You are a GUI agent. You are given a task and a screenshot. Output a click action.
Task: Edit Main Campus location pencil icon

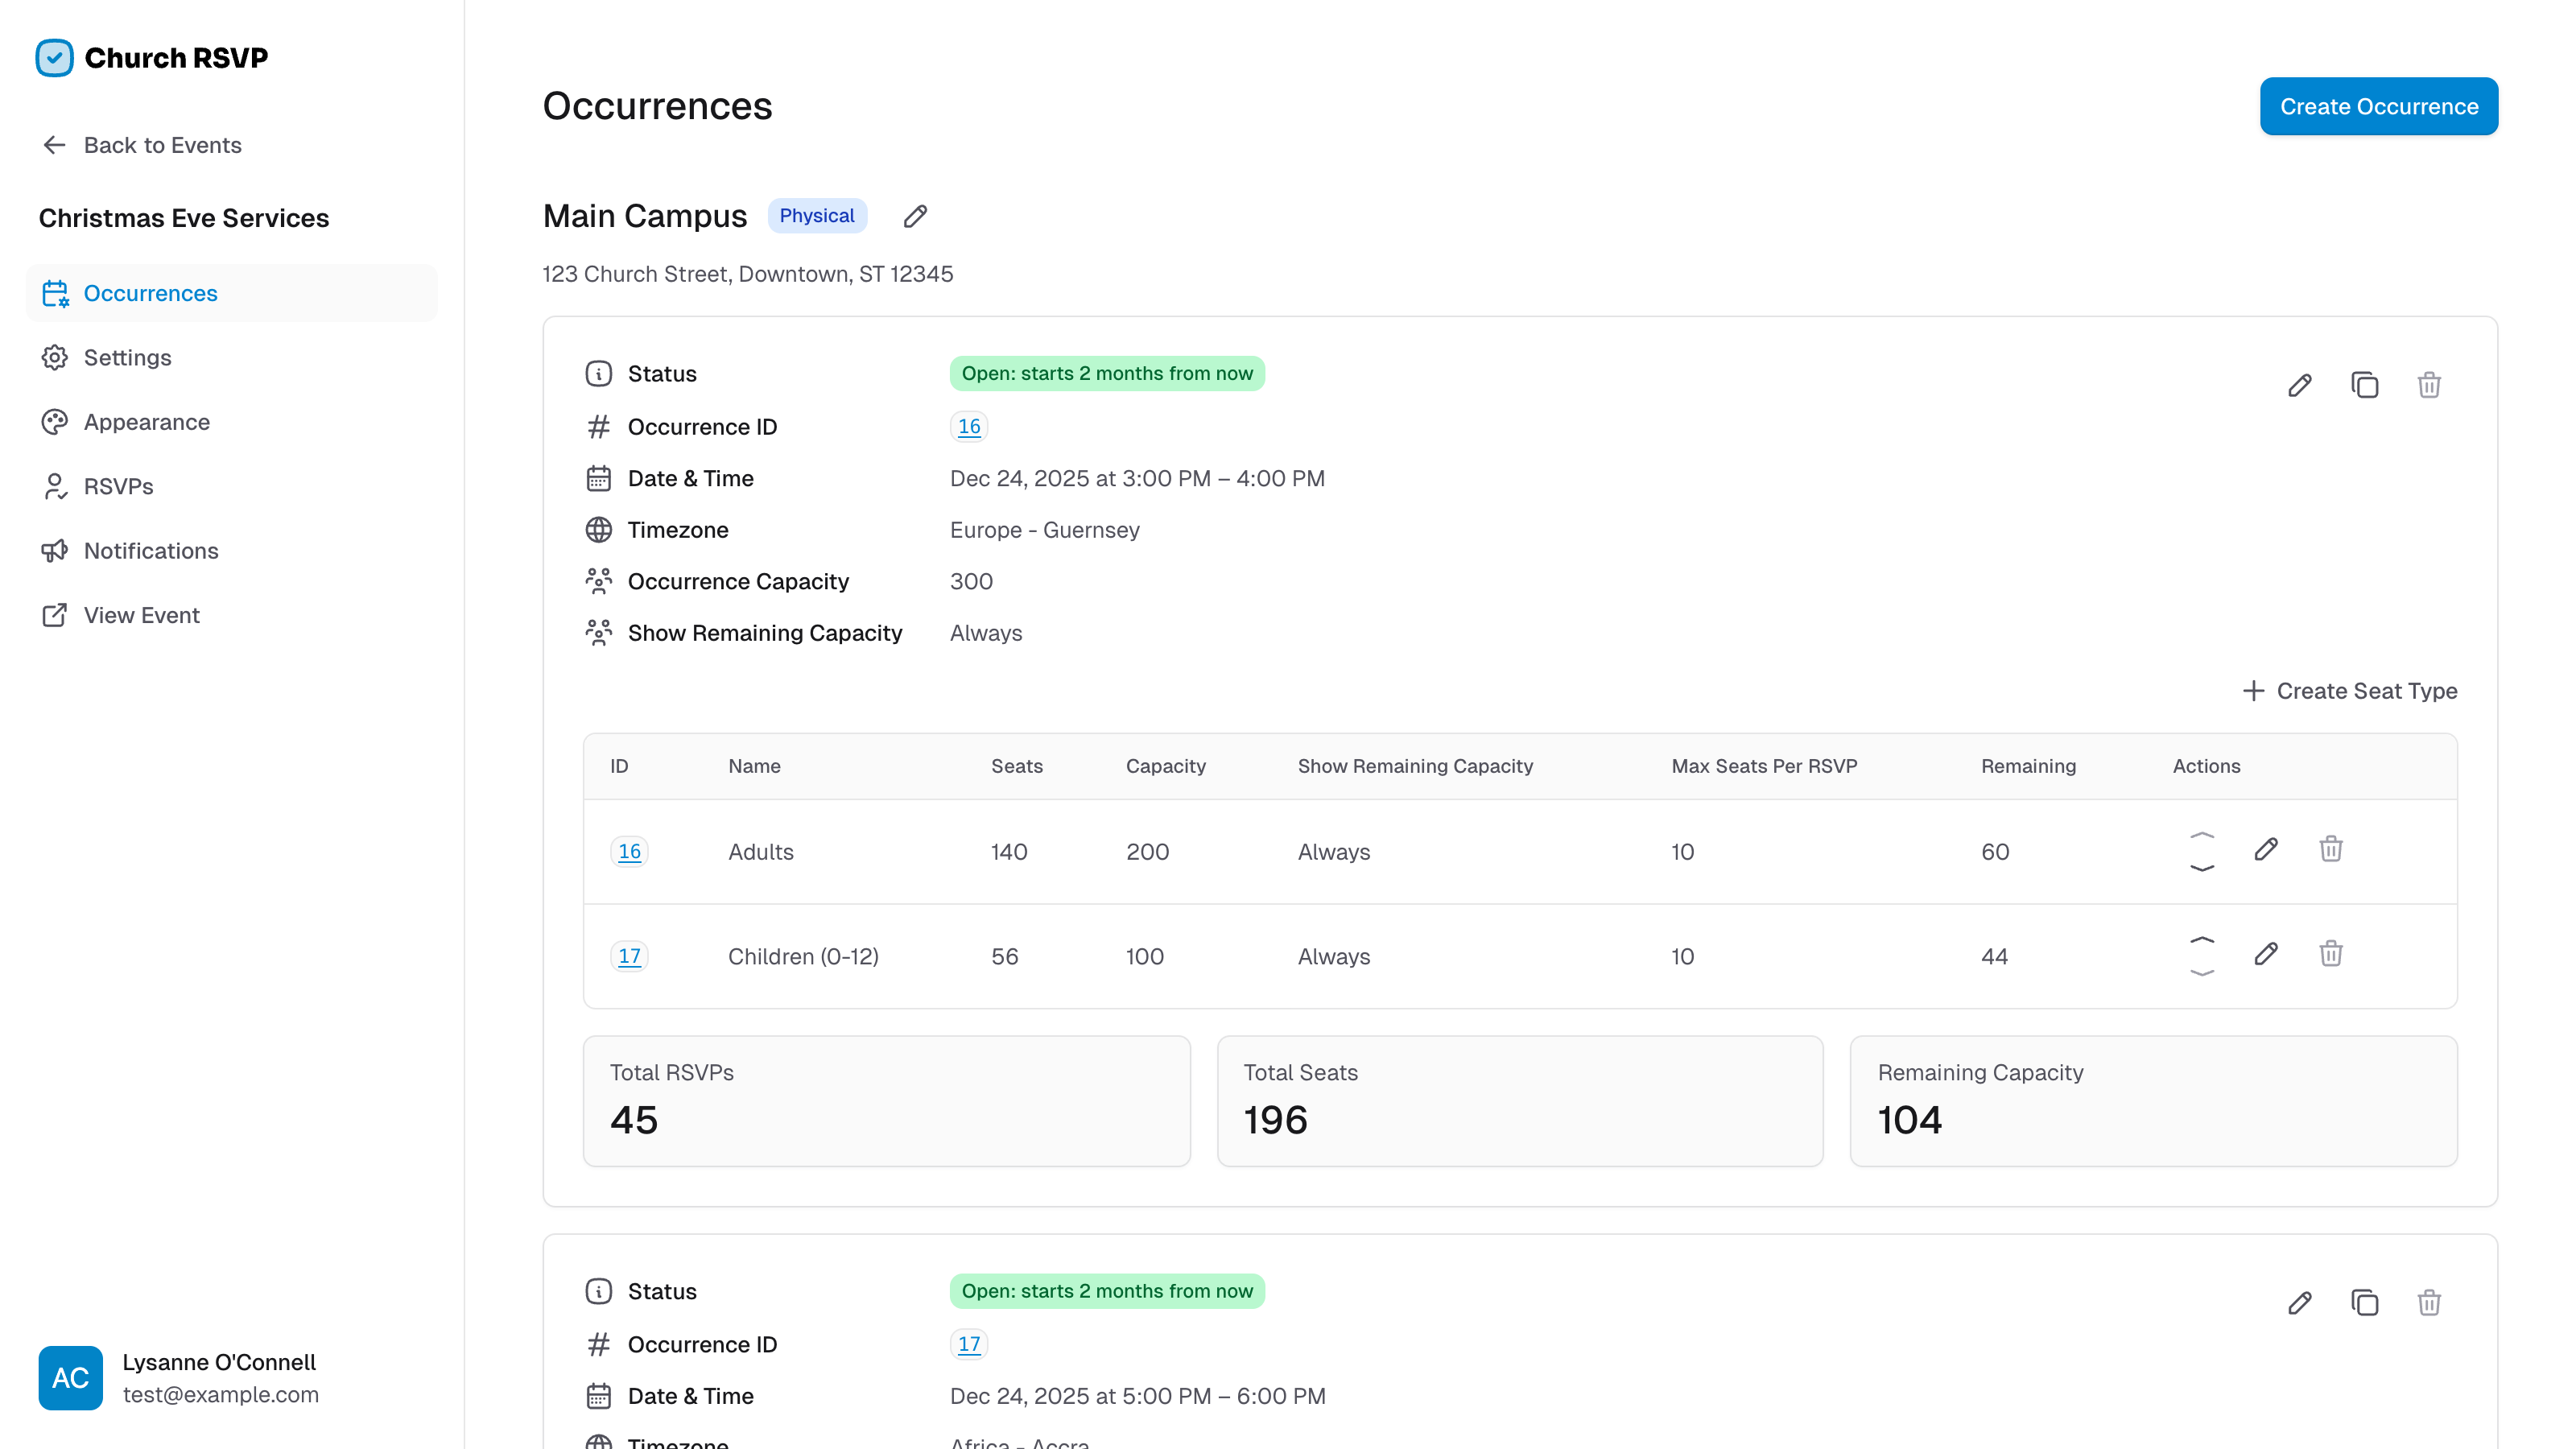point(915,216)
